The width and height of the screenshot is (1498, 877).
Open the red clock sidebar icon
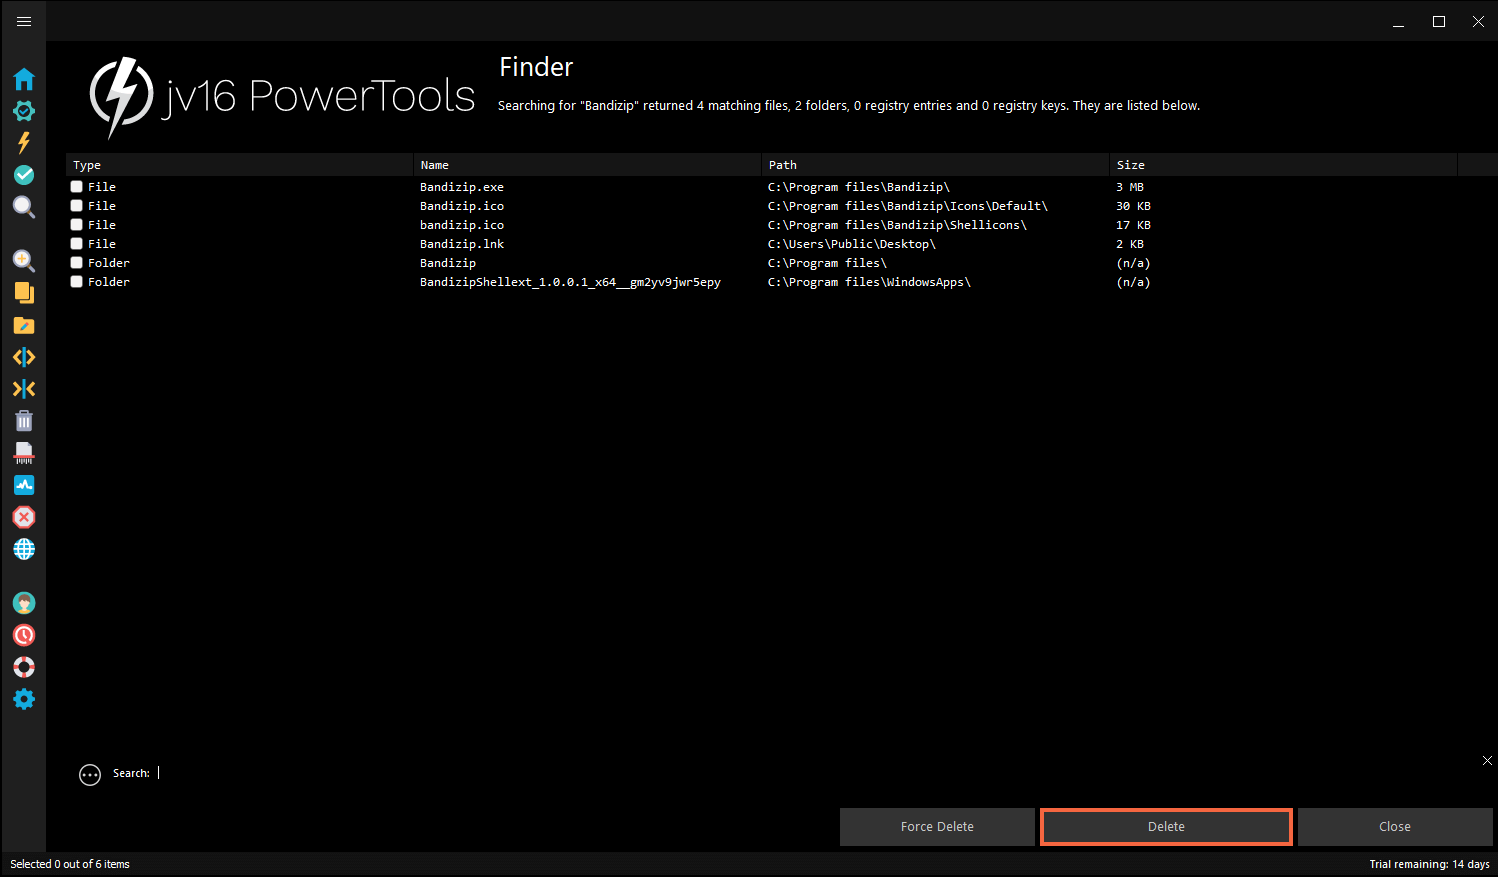click(24, 635)
